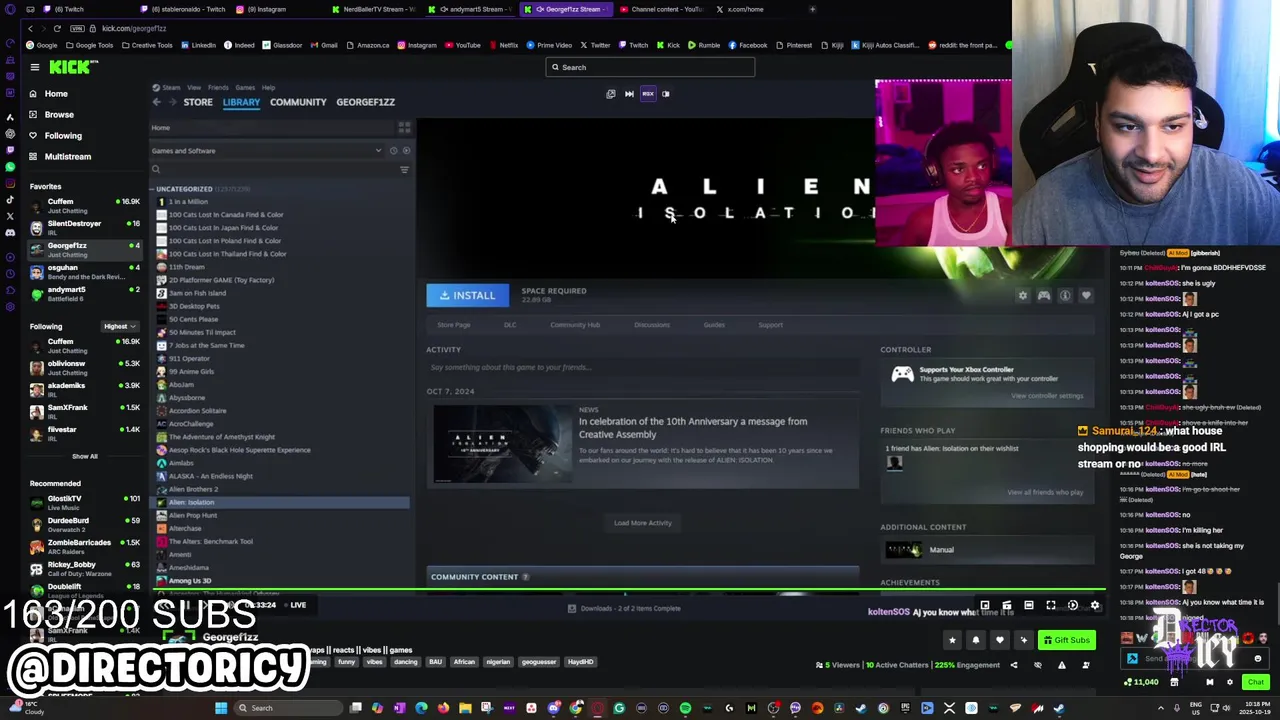Click the bell notification icon for Georgef1zz
Screen dimensions: 1280x720
tap(976, 640)
